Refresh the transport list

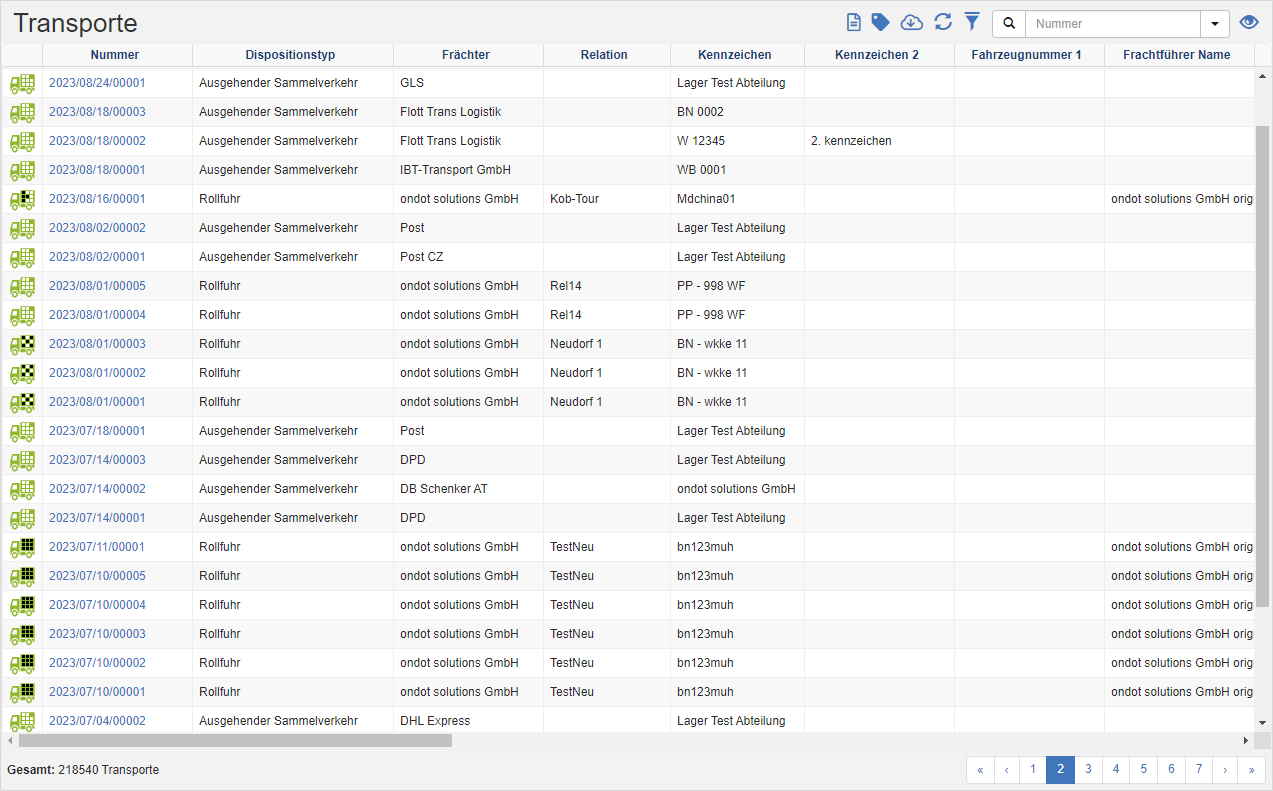click(x=943, y=22)
